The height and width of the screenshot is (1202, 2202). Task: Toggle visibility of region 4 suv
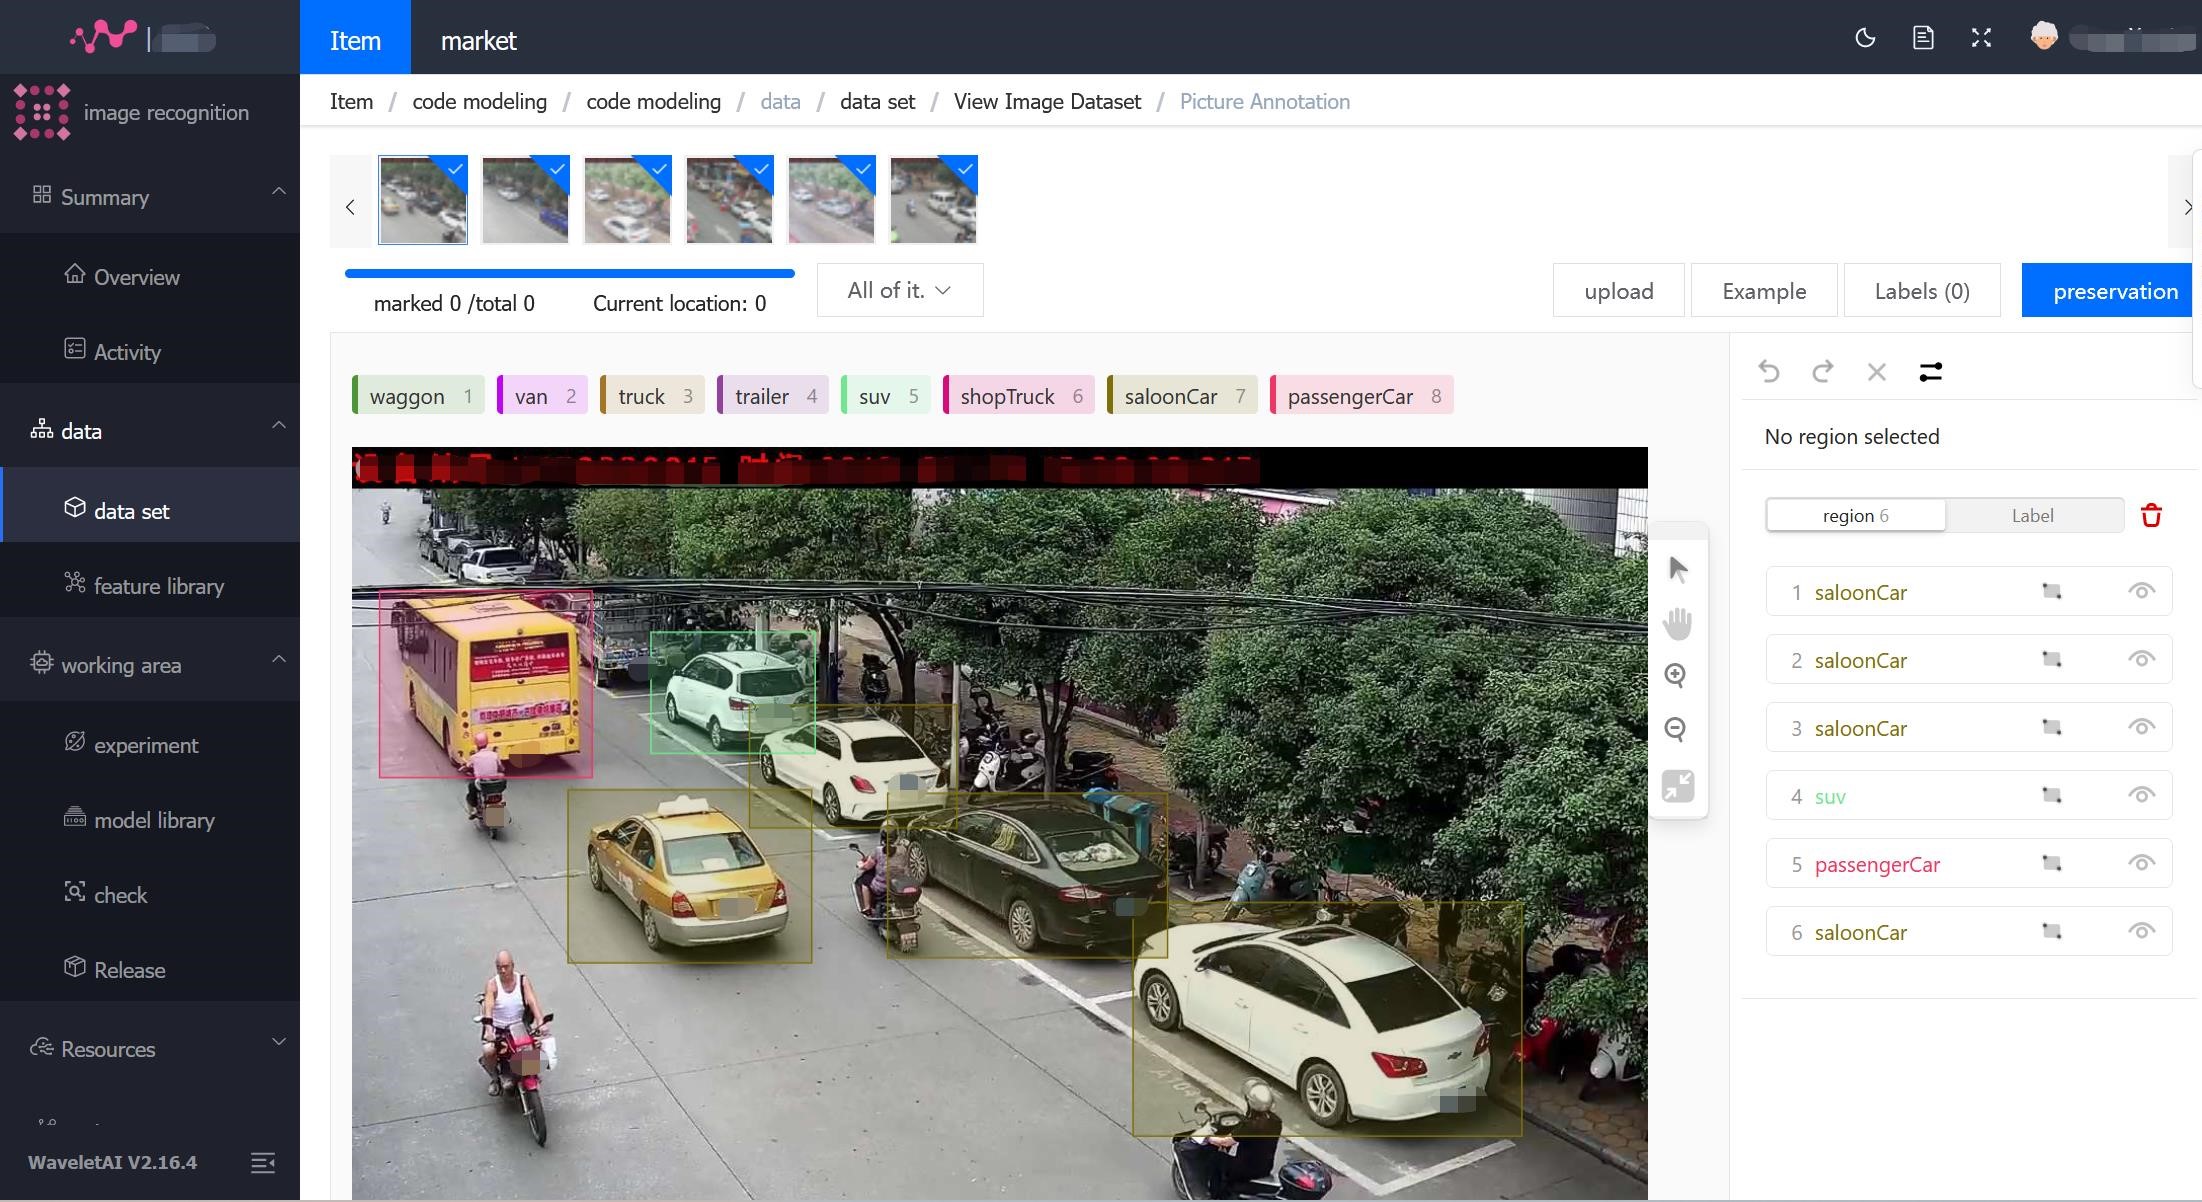[x=2140, y=795]
